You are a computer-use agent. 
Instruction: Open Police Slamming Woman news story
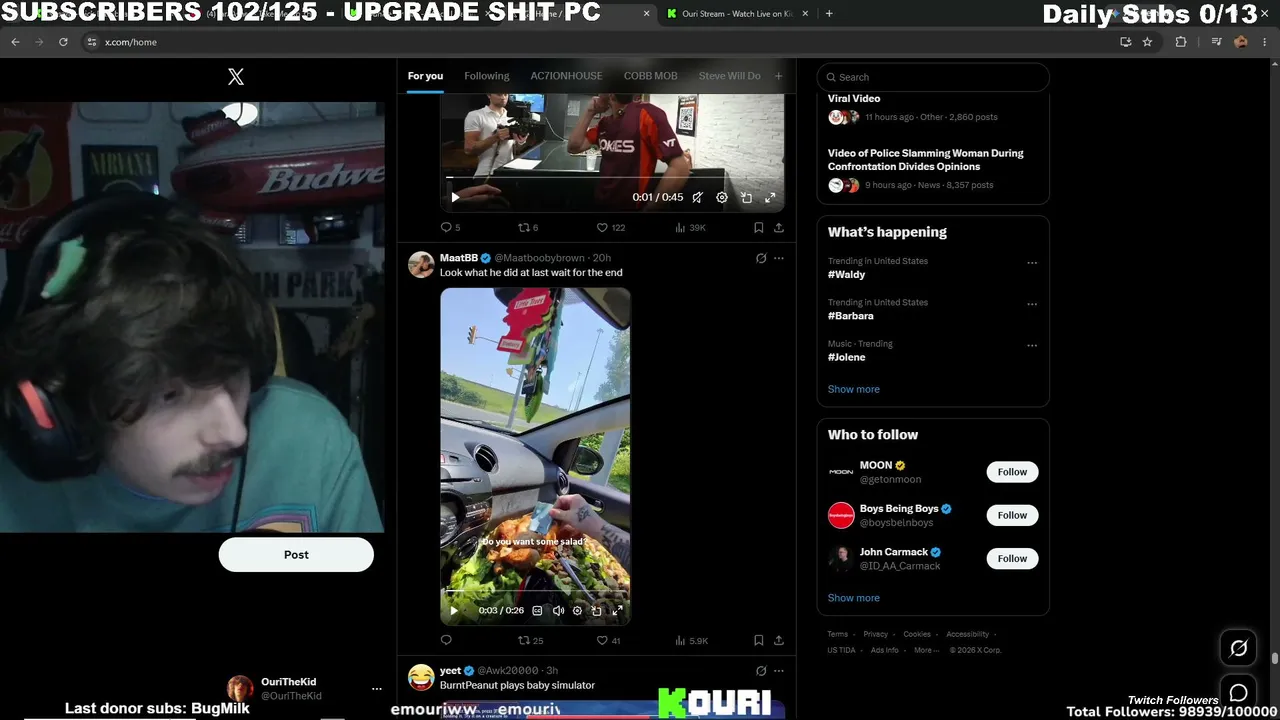(x=926, y=160)
